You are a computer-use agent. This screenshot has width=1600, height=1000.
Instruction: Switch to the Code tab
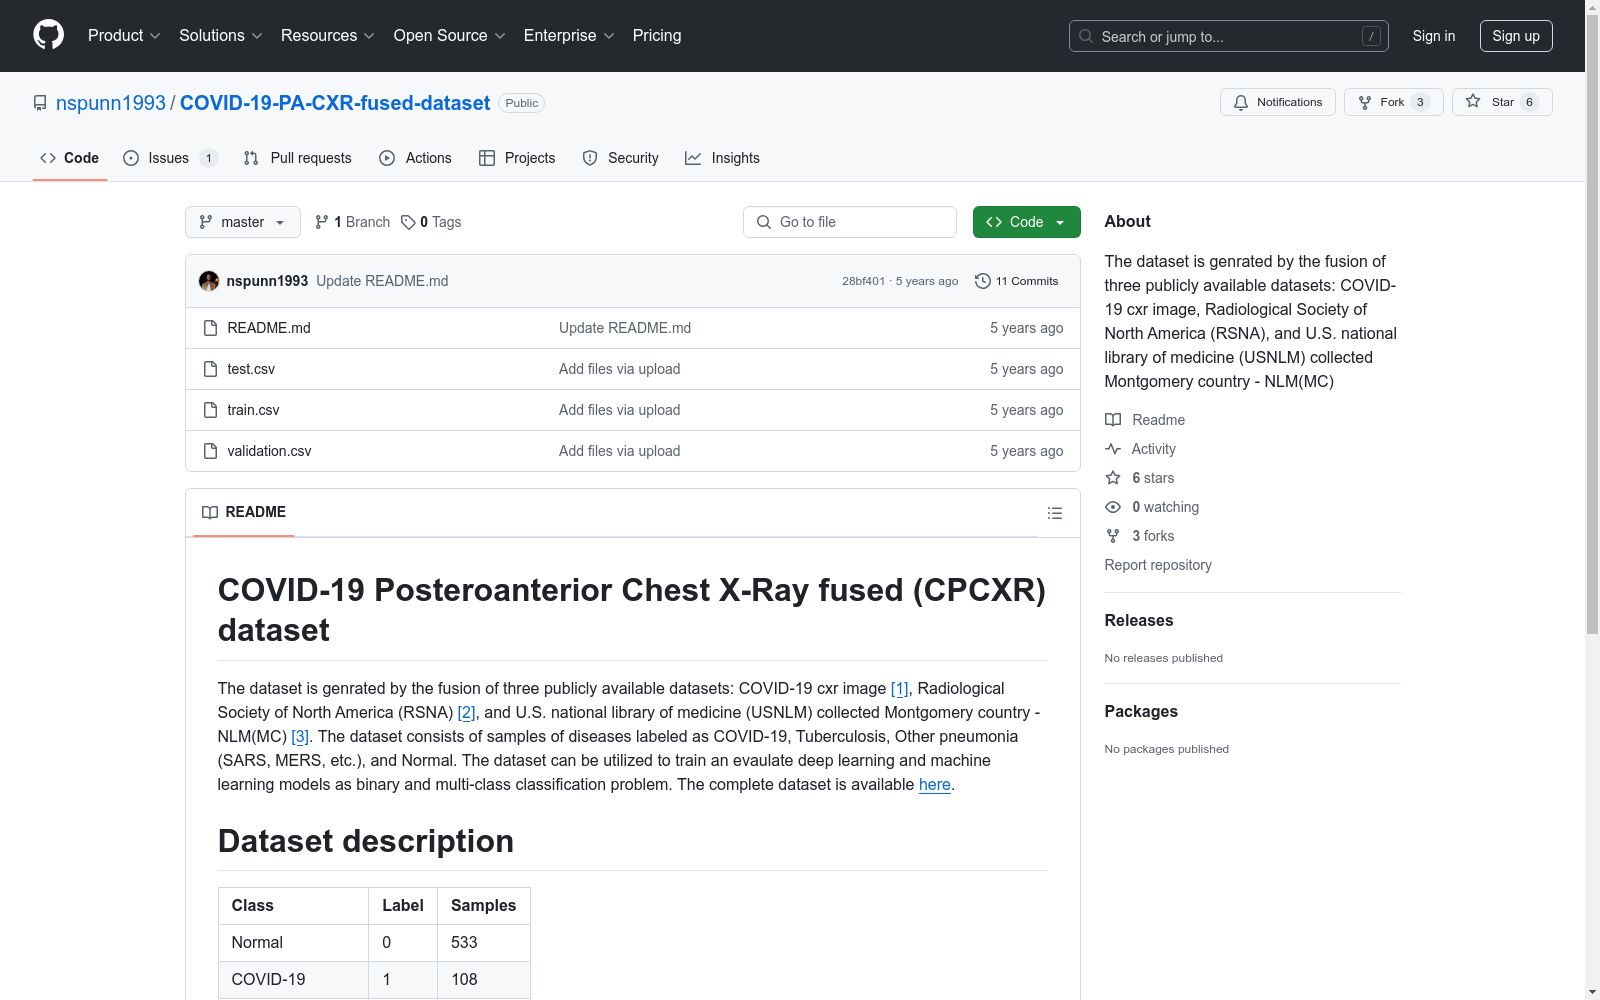click(x=70, y=158)
